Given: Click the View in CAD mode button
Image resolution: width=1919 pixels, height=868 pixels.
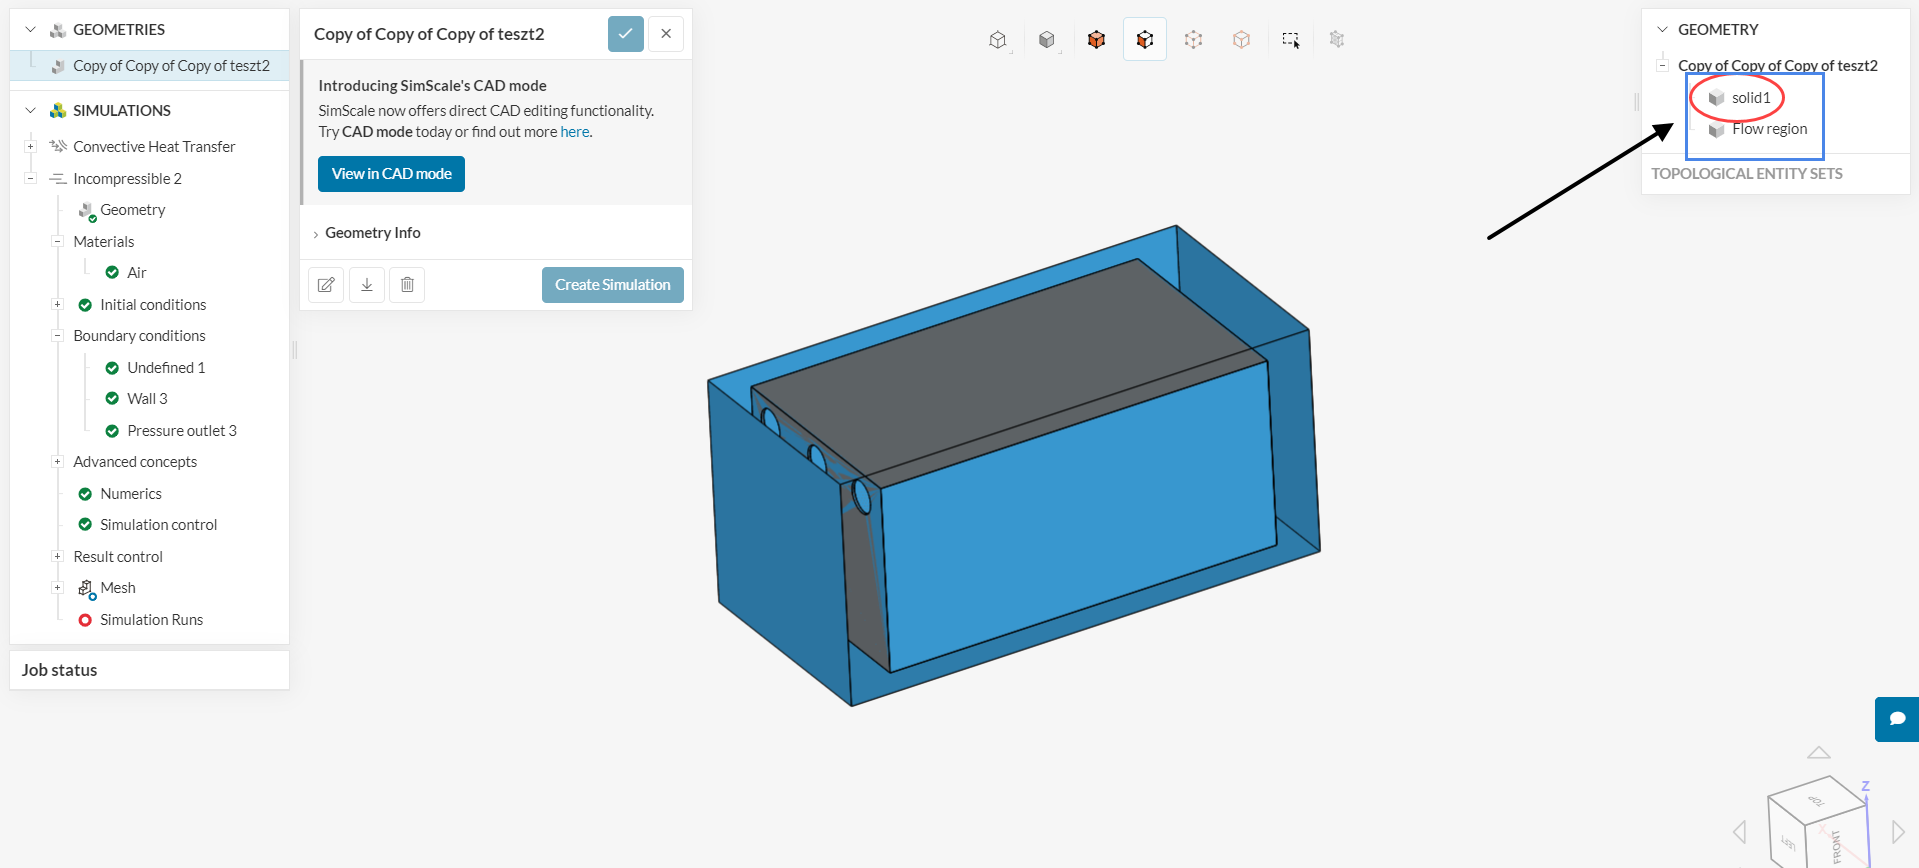Looking at the screenshot, I should [391, 174].
